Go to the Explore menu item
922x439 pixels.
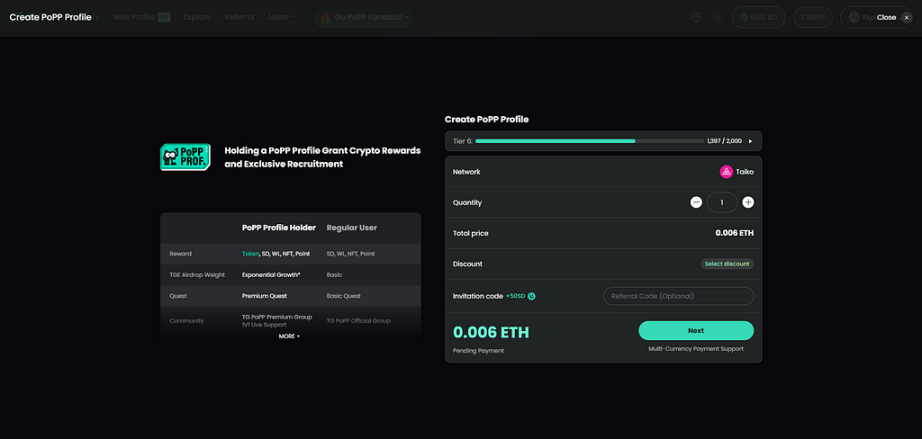[197, 17]
